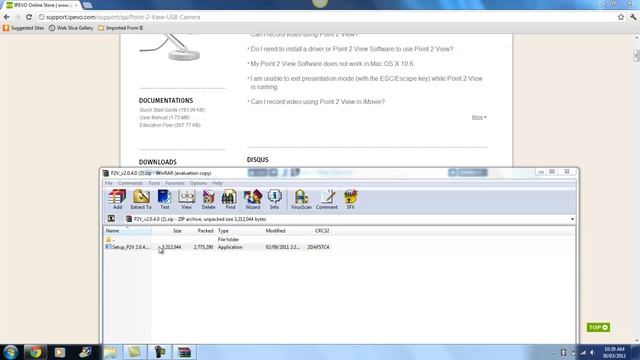
Task: Click the Info toolbar icon
Action: coord(274,200)
